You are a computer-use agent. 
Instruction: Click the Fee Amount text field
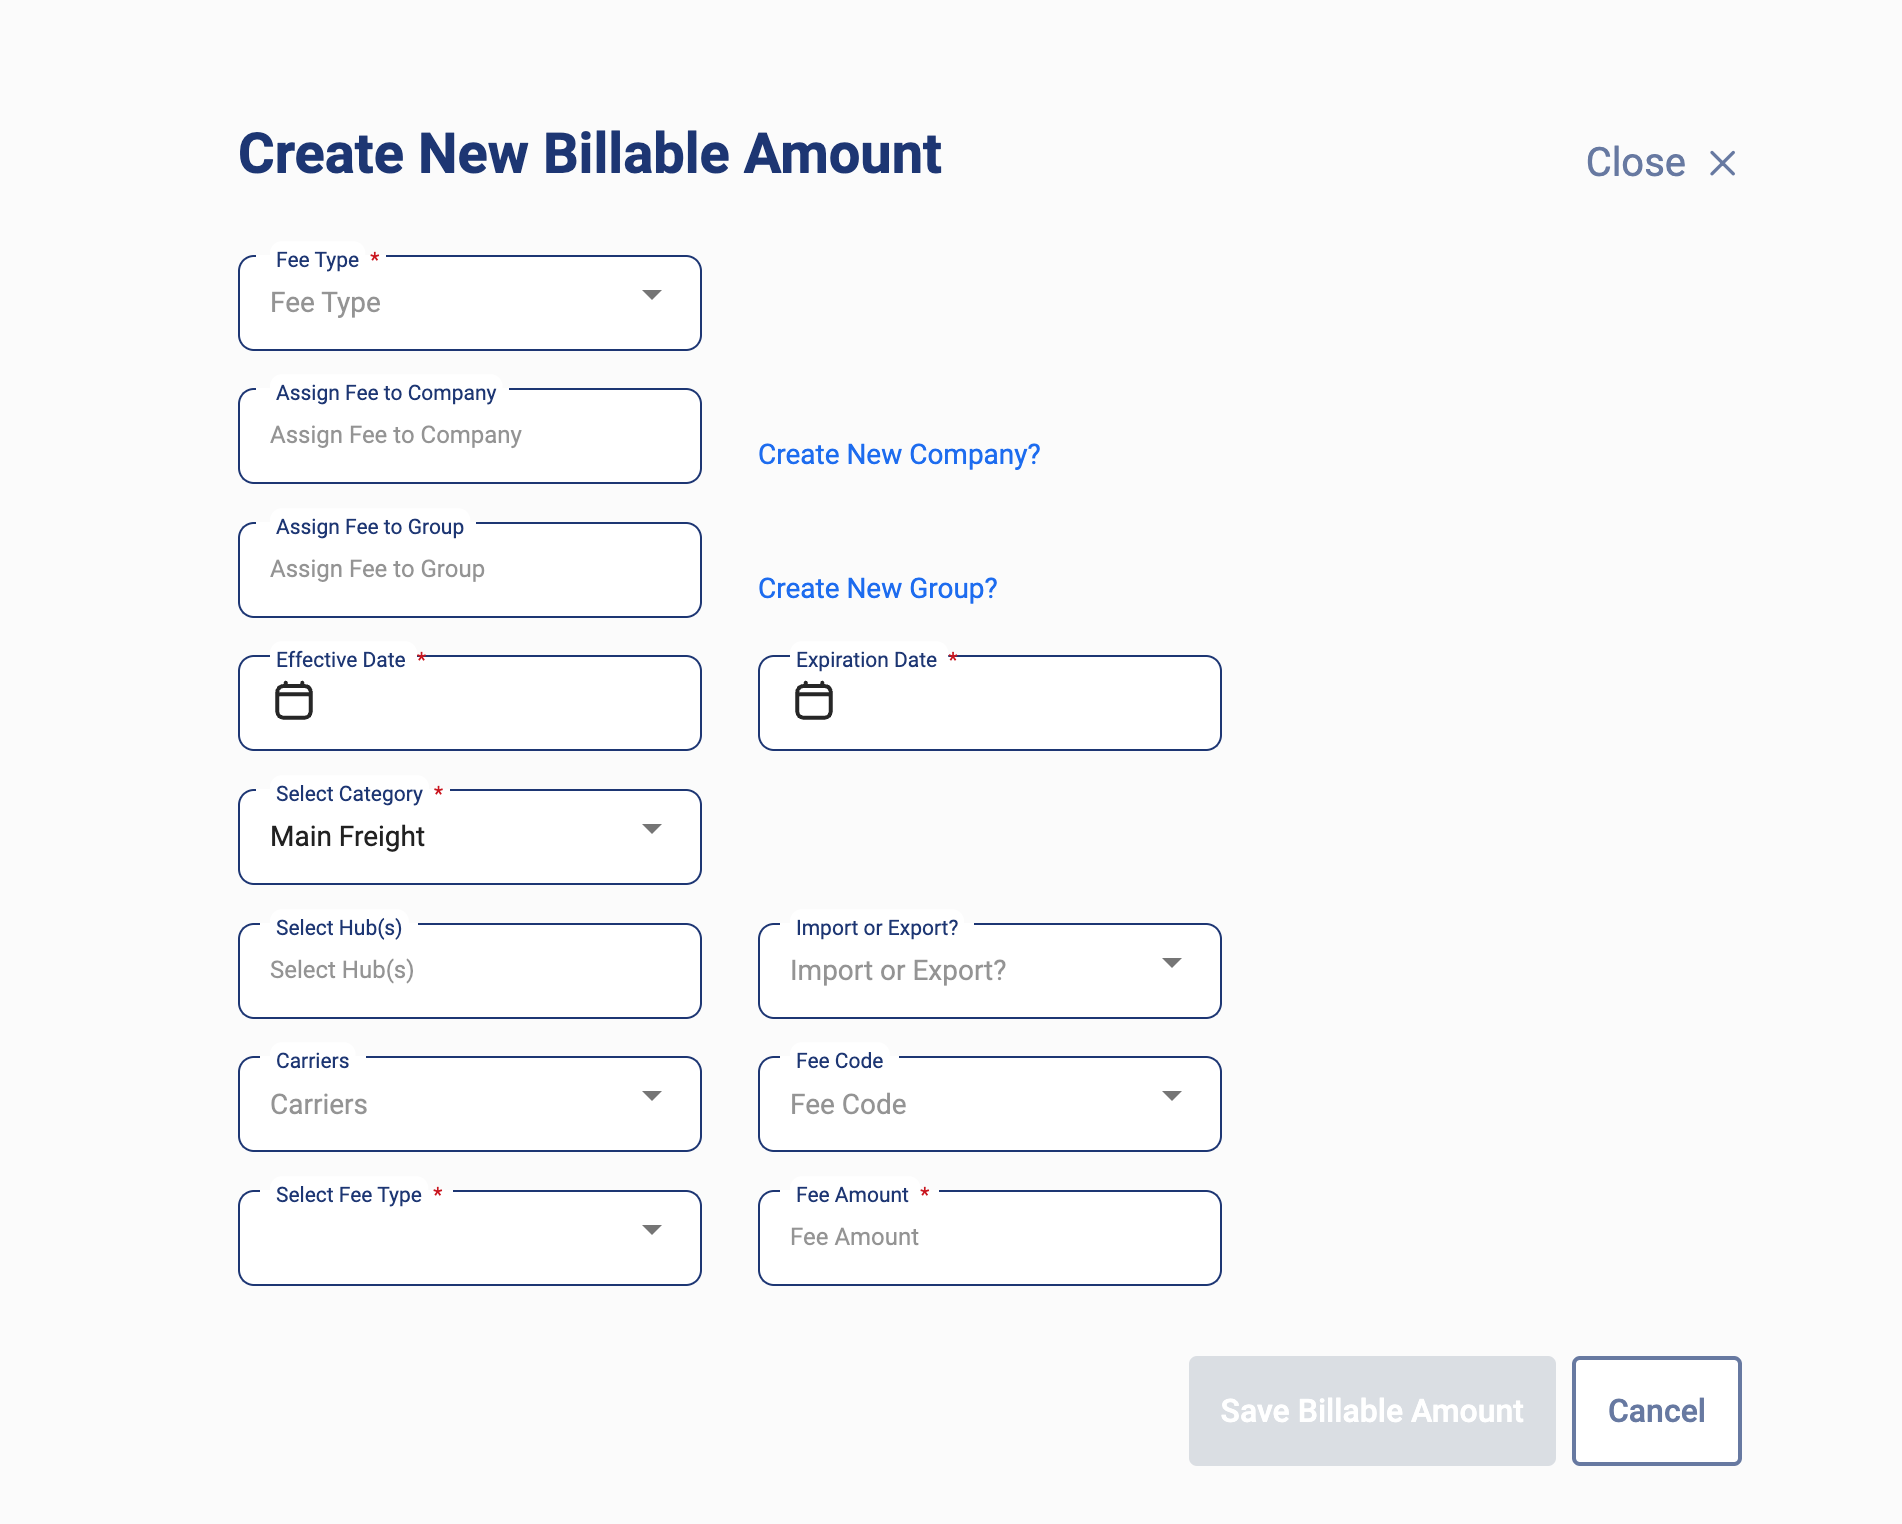click(x=990, y=1238)
